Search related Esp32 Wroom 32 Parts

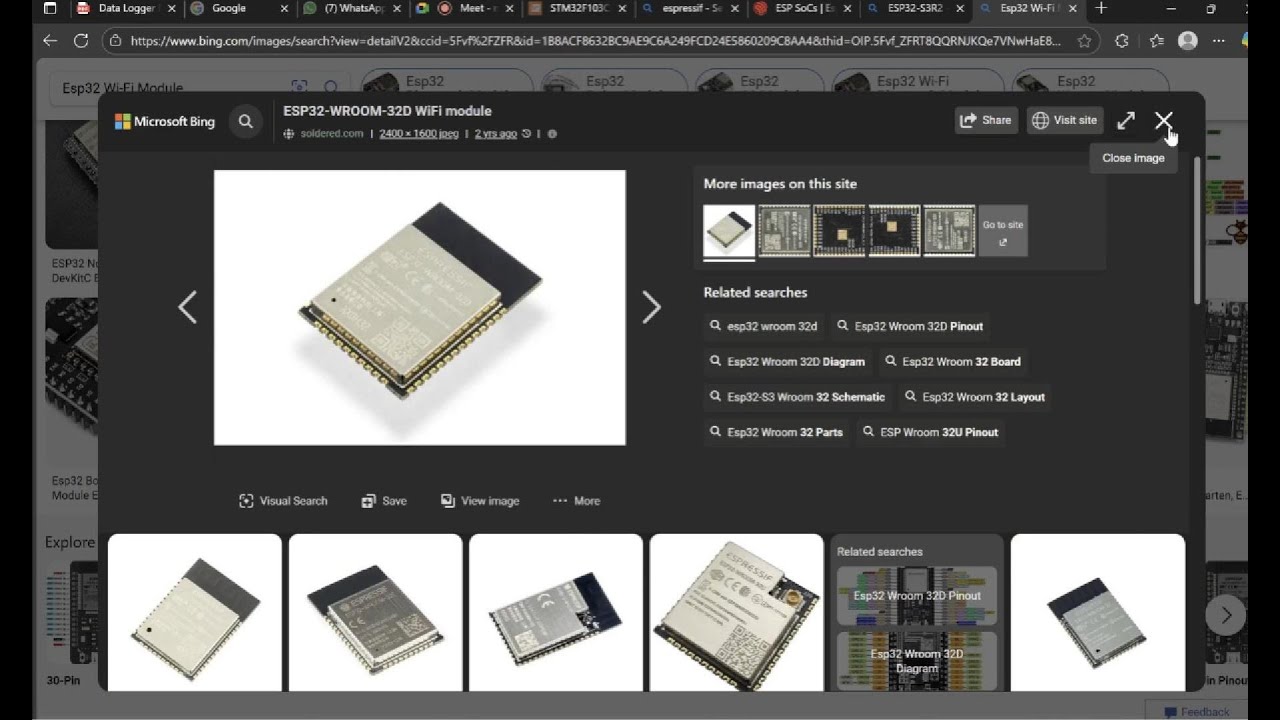[x=776, y=432]
